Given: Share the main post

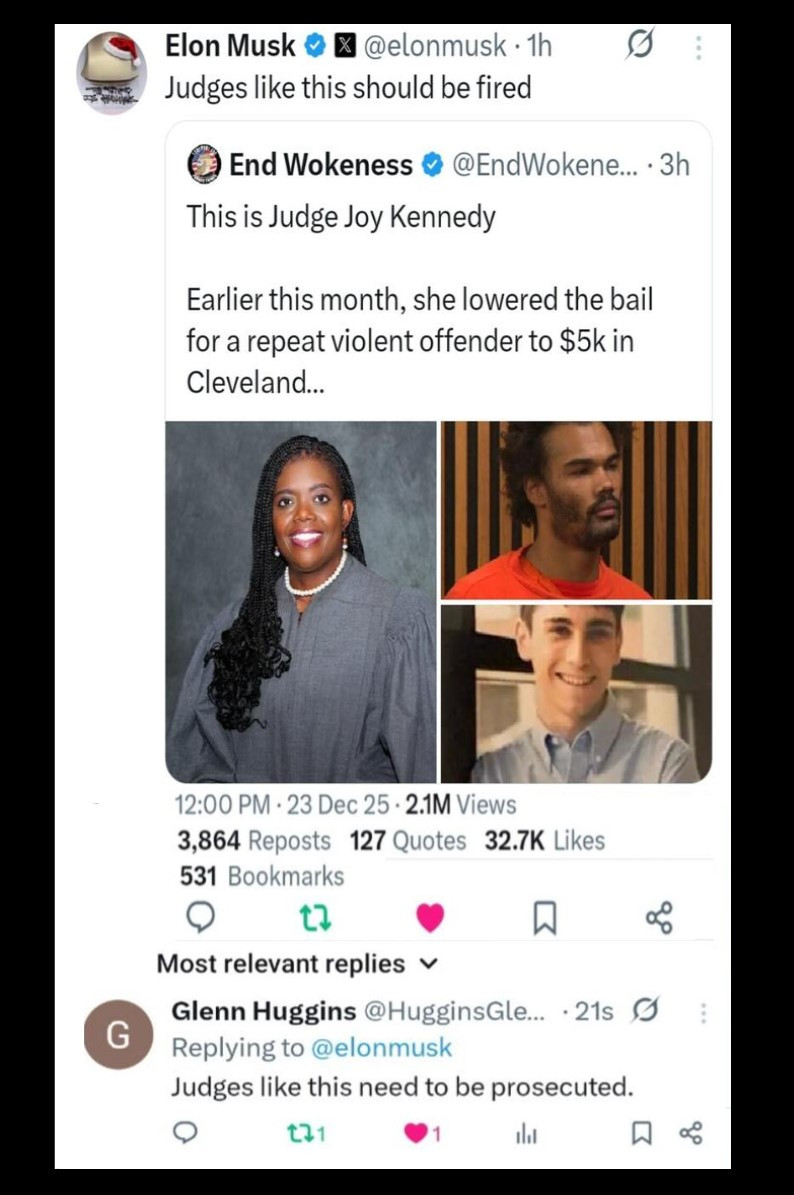Looking at the screenshot, I should pyautogui.click(x=659, y=918).
